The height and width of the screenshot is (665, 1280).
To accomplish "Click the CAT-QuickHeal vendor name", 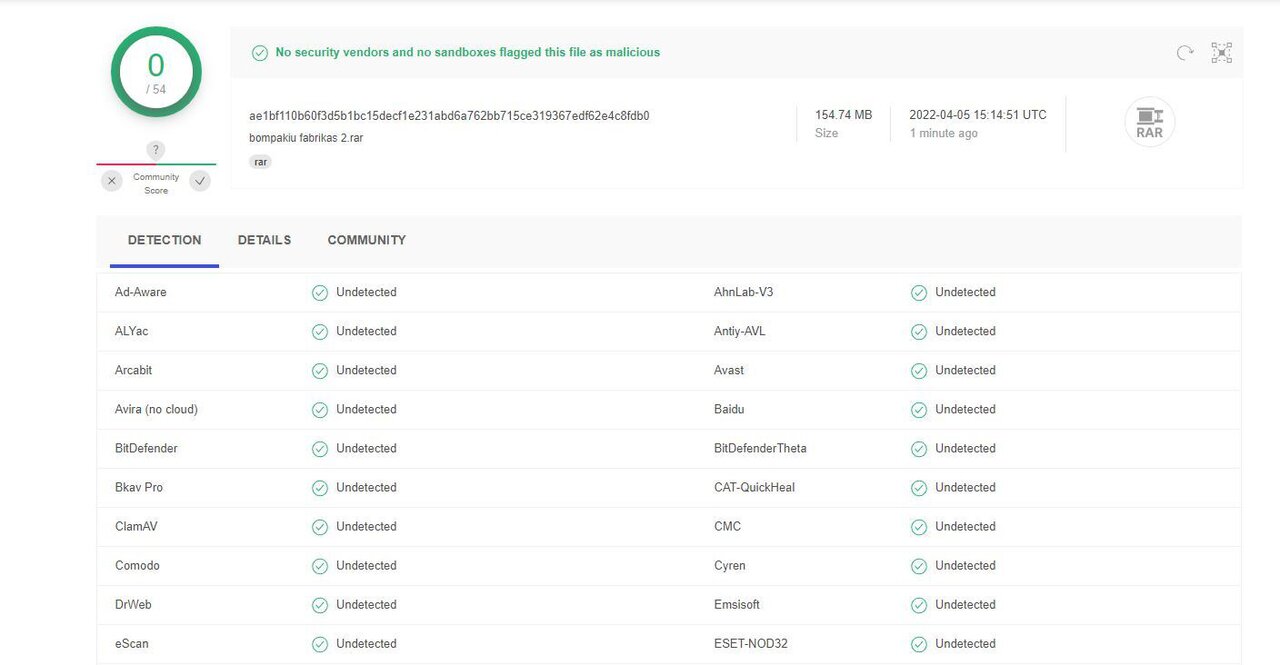I will 754,487.
